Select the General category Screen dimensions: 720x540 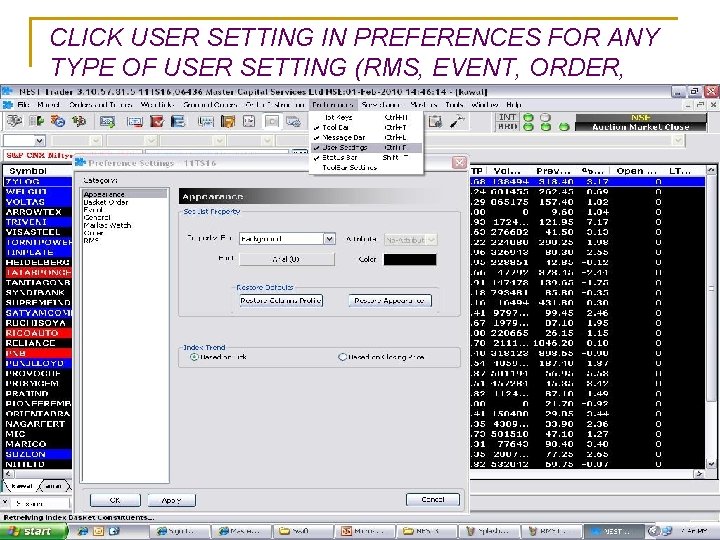tap(97, 217)
